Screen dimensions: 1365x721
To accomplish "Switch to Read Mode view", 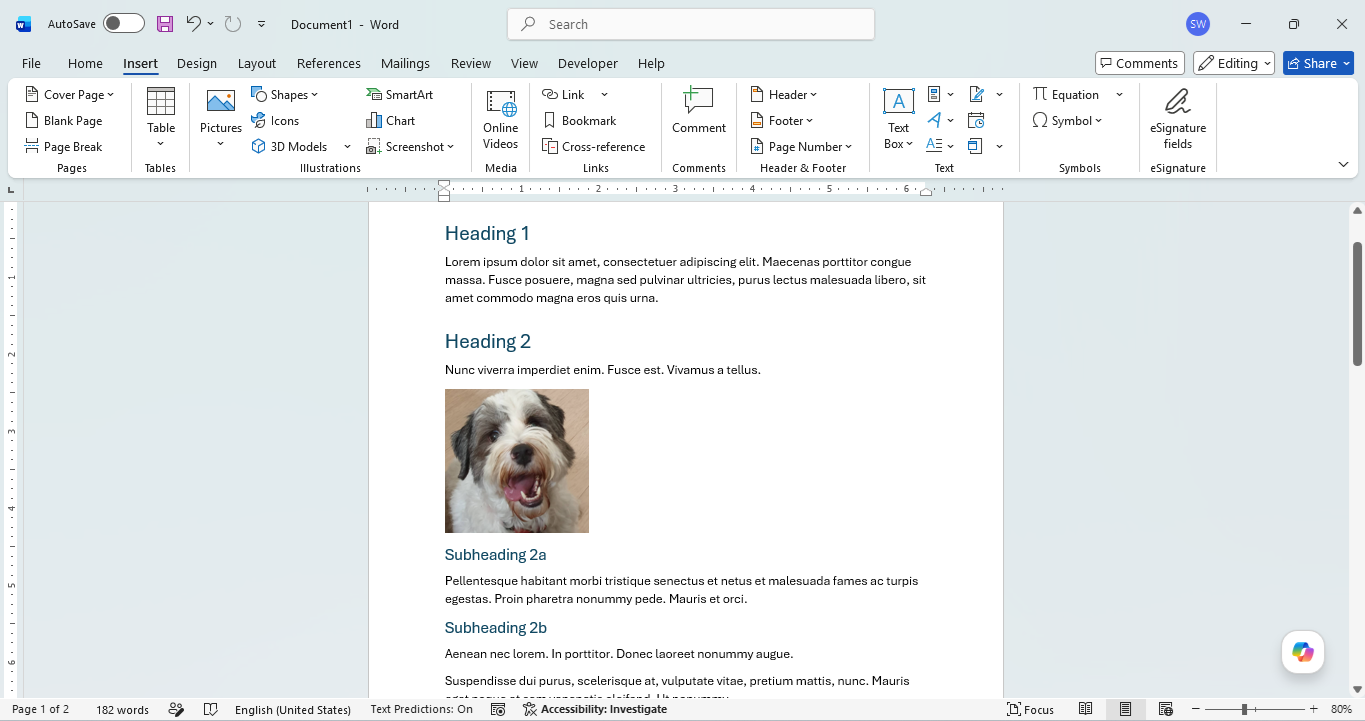I will coord(1086,710).
